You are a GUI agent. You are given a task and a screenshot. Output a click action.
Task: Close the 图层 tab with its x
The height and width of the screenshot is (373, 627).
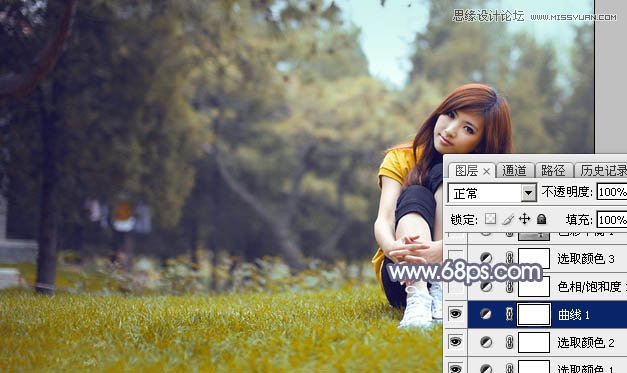[x=486, y=172]
